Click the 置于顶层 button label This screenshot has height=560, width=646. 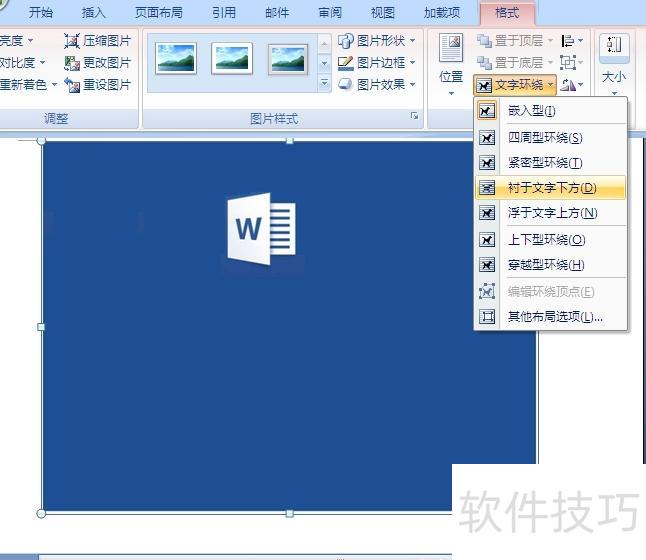(519, 41)
